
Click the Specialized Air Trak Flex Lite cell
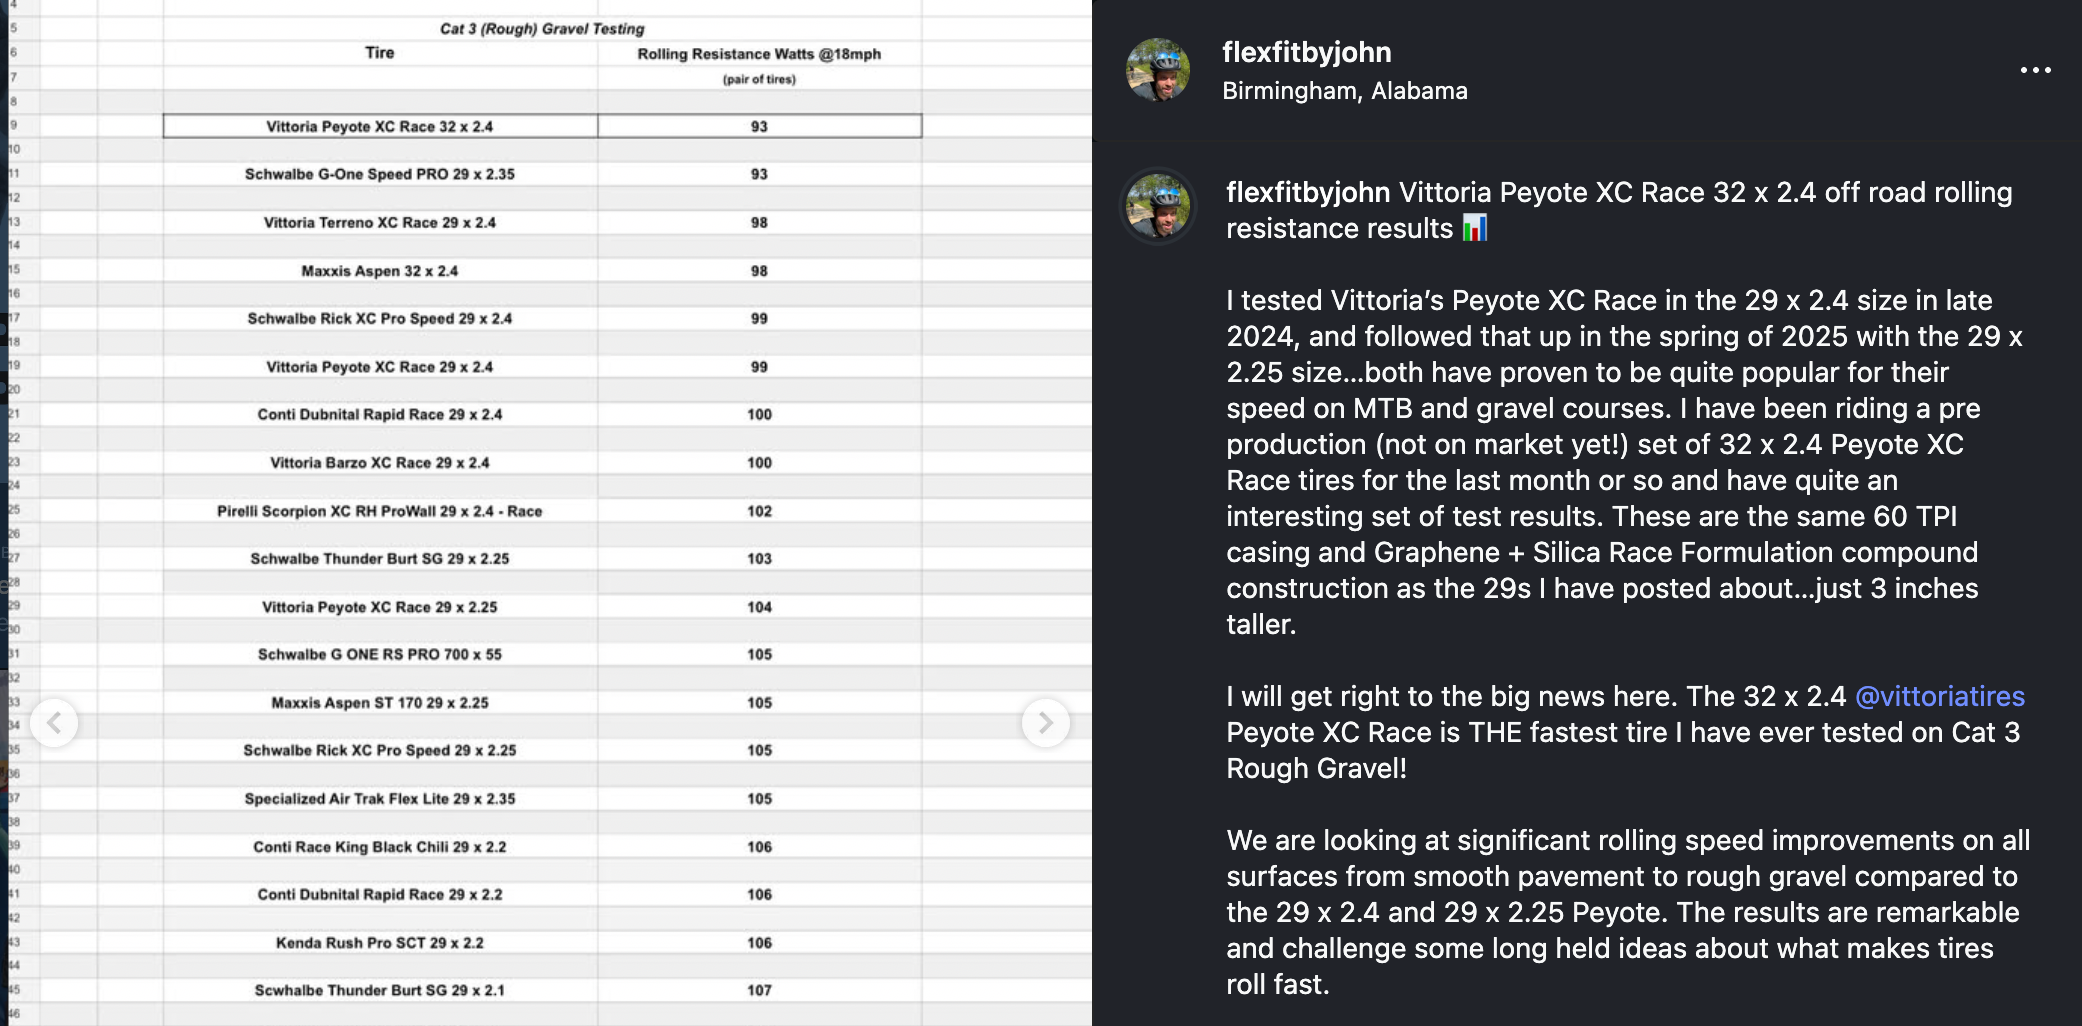380,799
